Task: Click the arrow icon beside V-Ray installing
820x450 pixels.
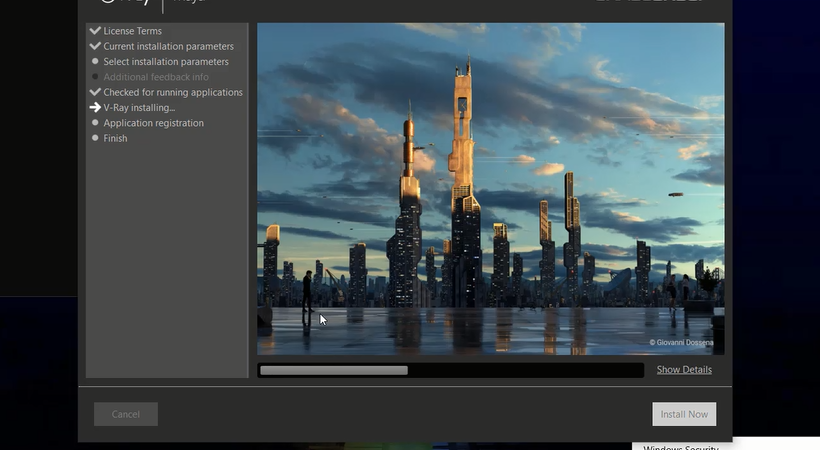Action: (95, 108)
